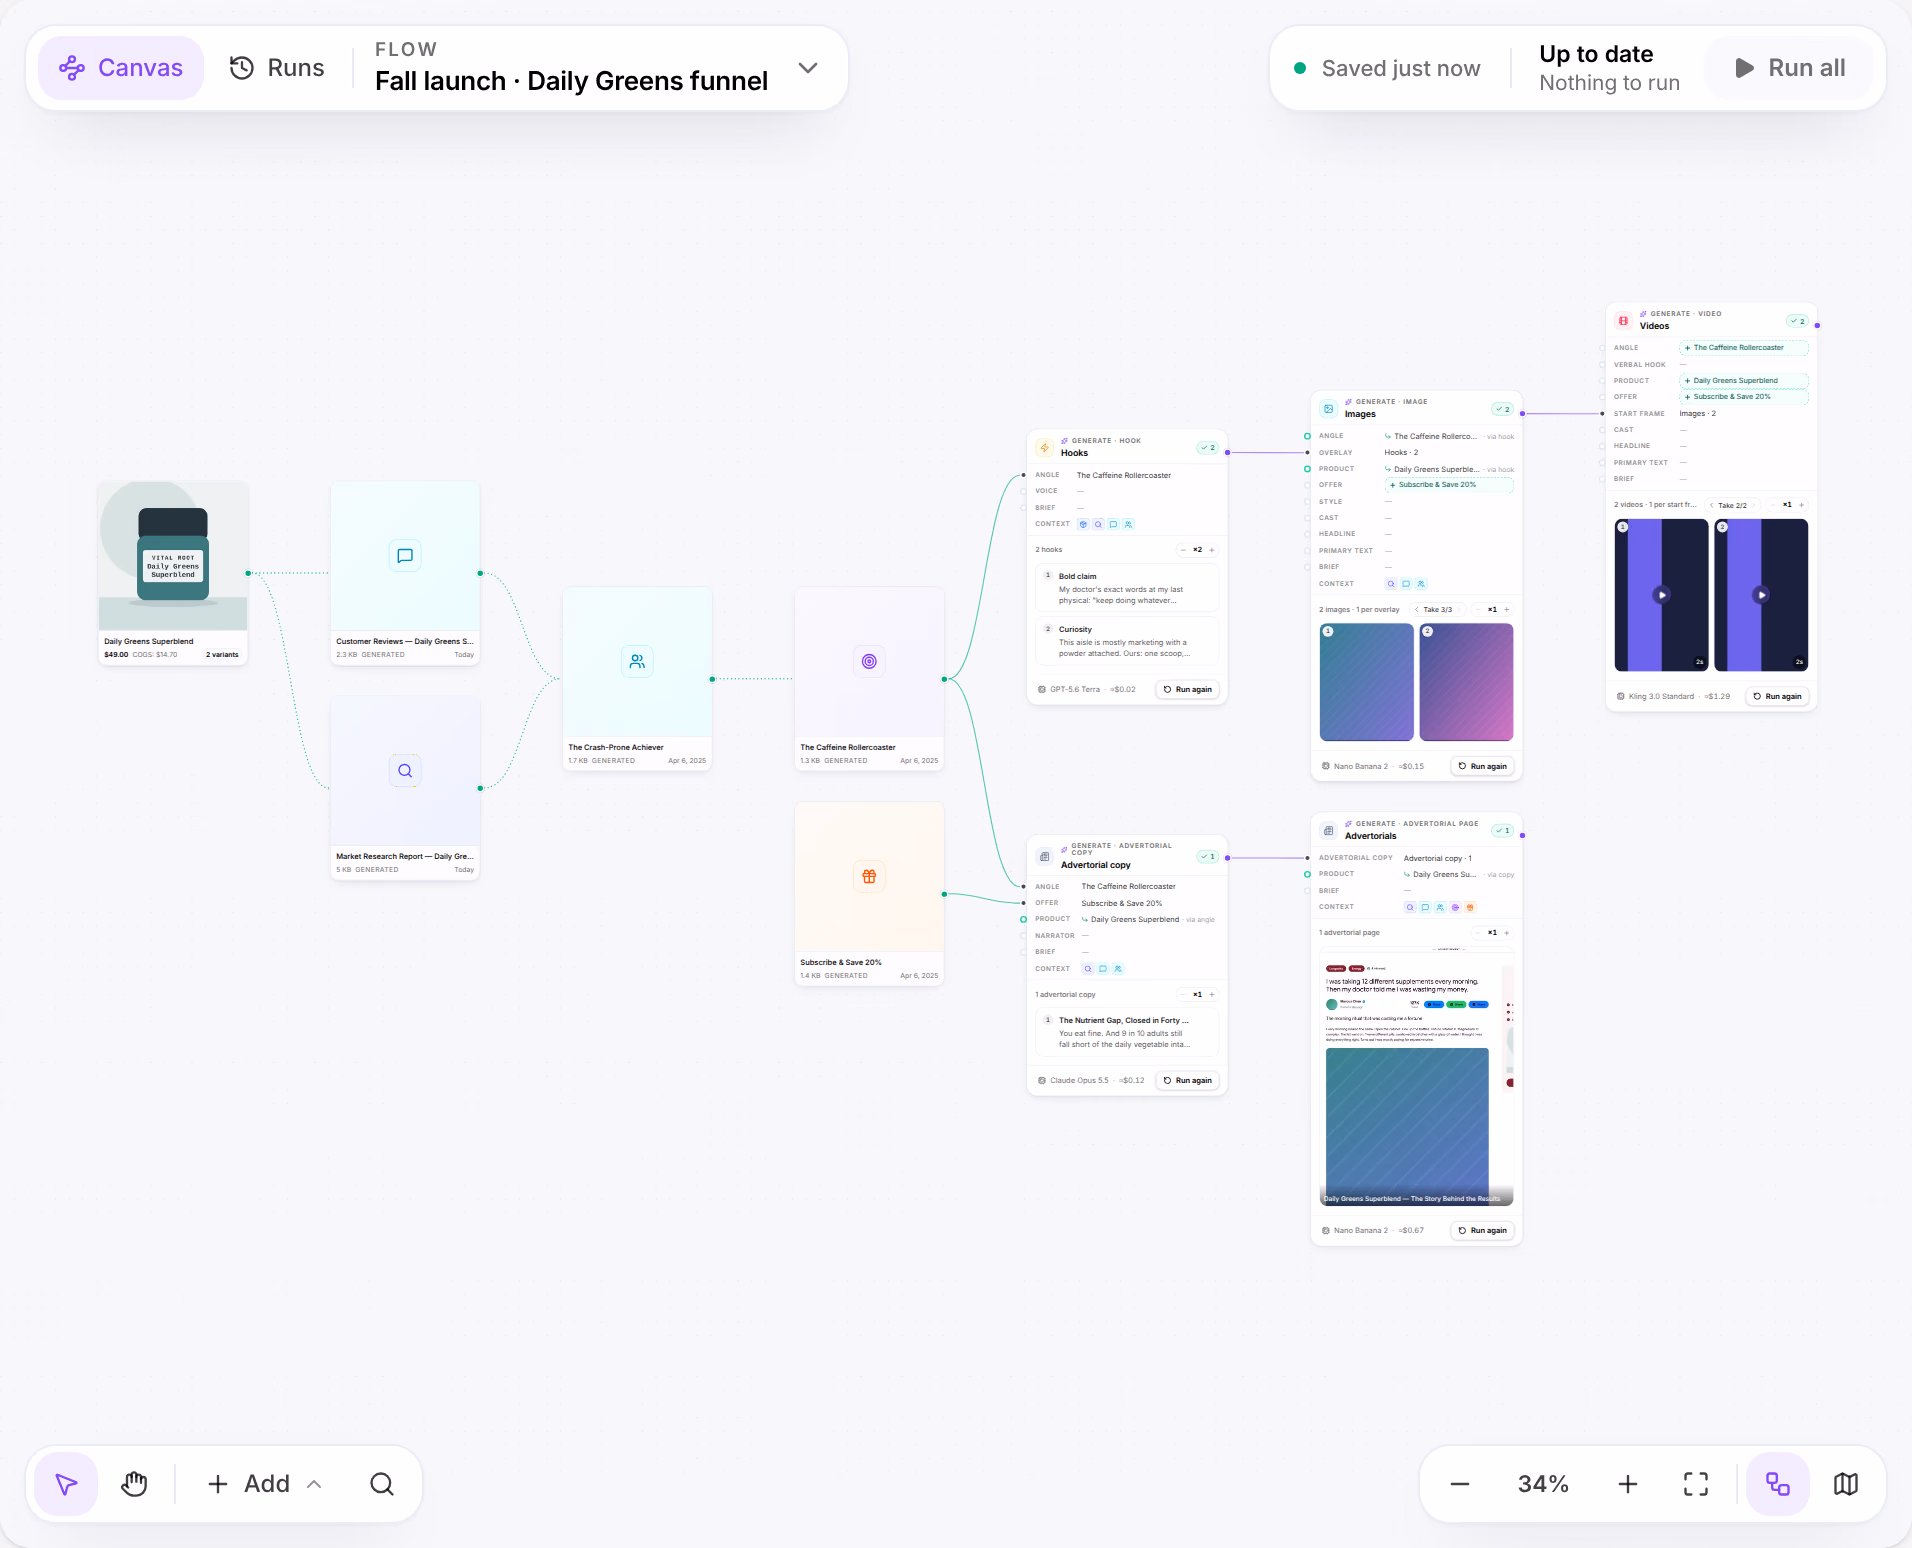Toggle the minimap icon

1846,1484
